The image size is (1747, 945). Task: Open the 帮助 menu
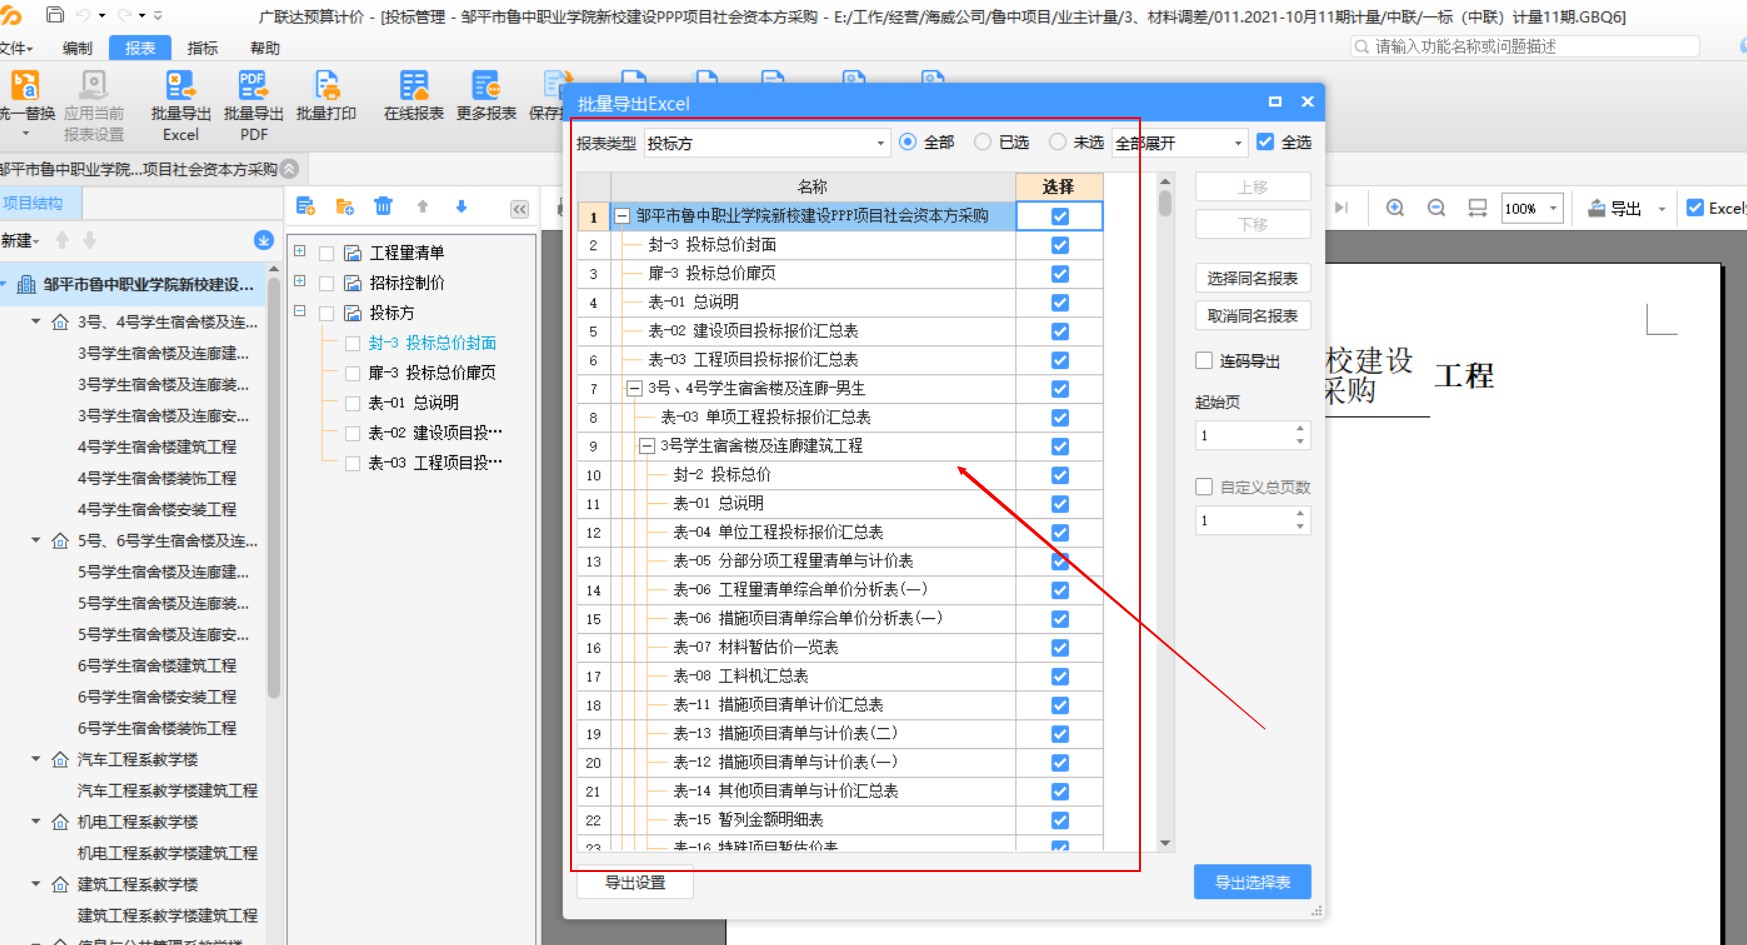[265, 48]
